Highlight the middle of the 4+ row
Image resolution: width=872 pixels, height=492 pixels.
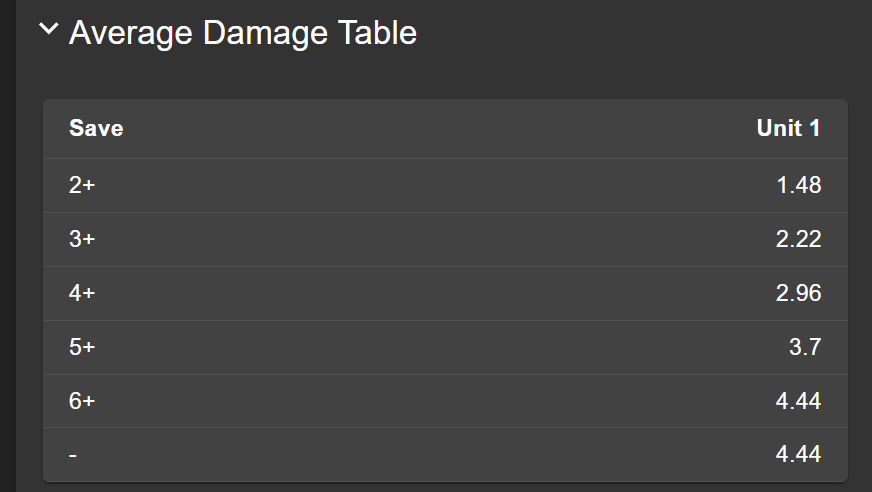[445, 293]
